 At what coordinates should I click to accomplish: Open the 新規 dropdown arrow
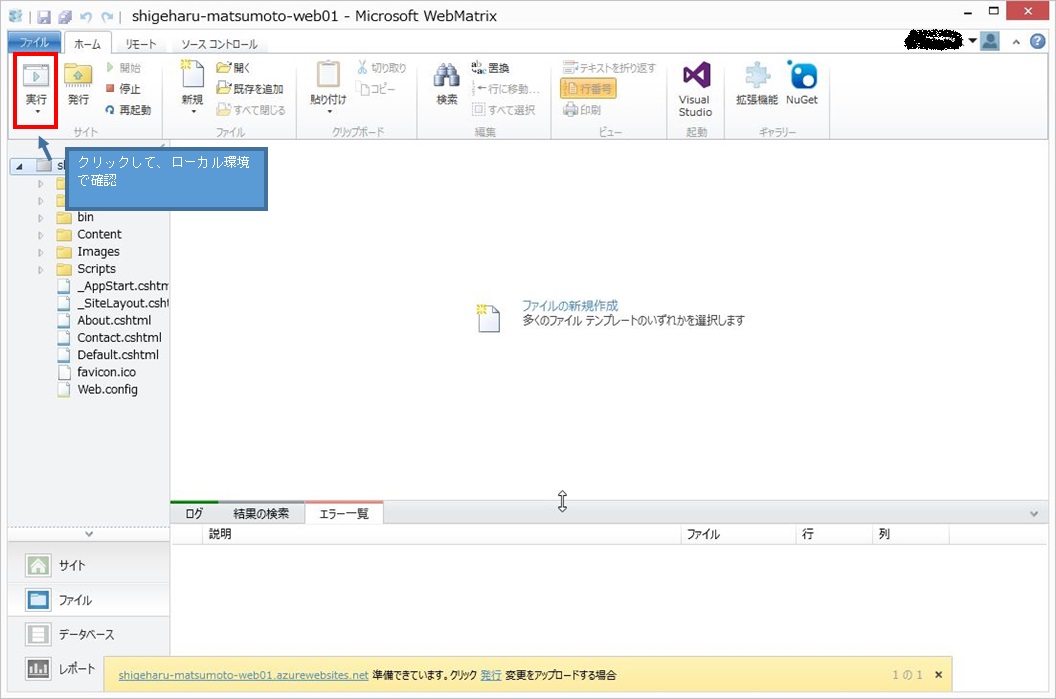(x=193, y=111)
